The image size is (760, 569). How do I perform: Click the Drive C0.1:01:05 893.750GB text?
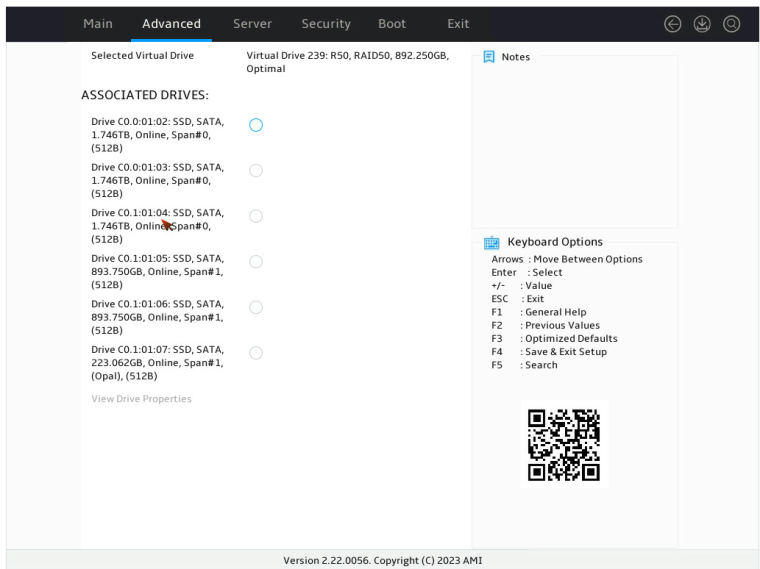[158, 271]
